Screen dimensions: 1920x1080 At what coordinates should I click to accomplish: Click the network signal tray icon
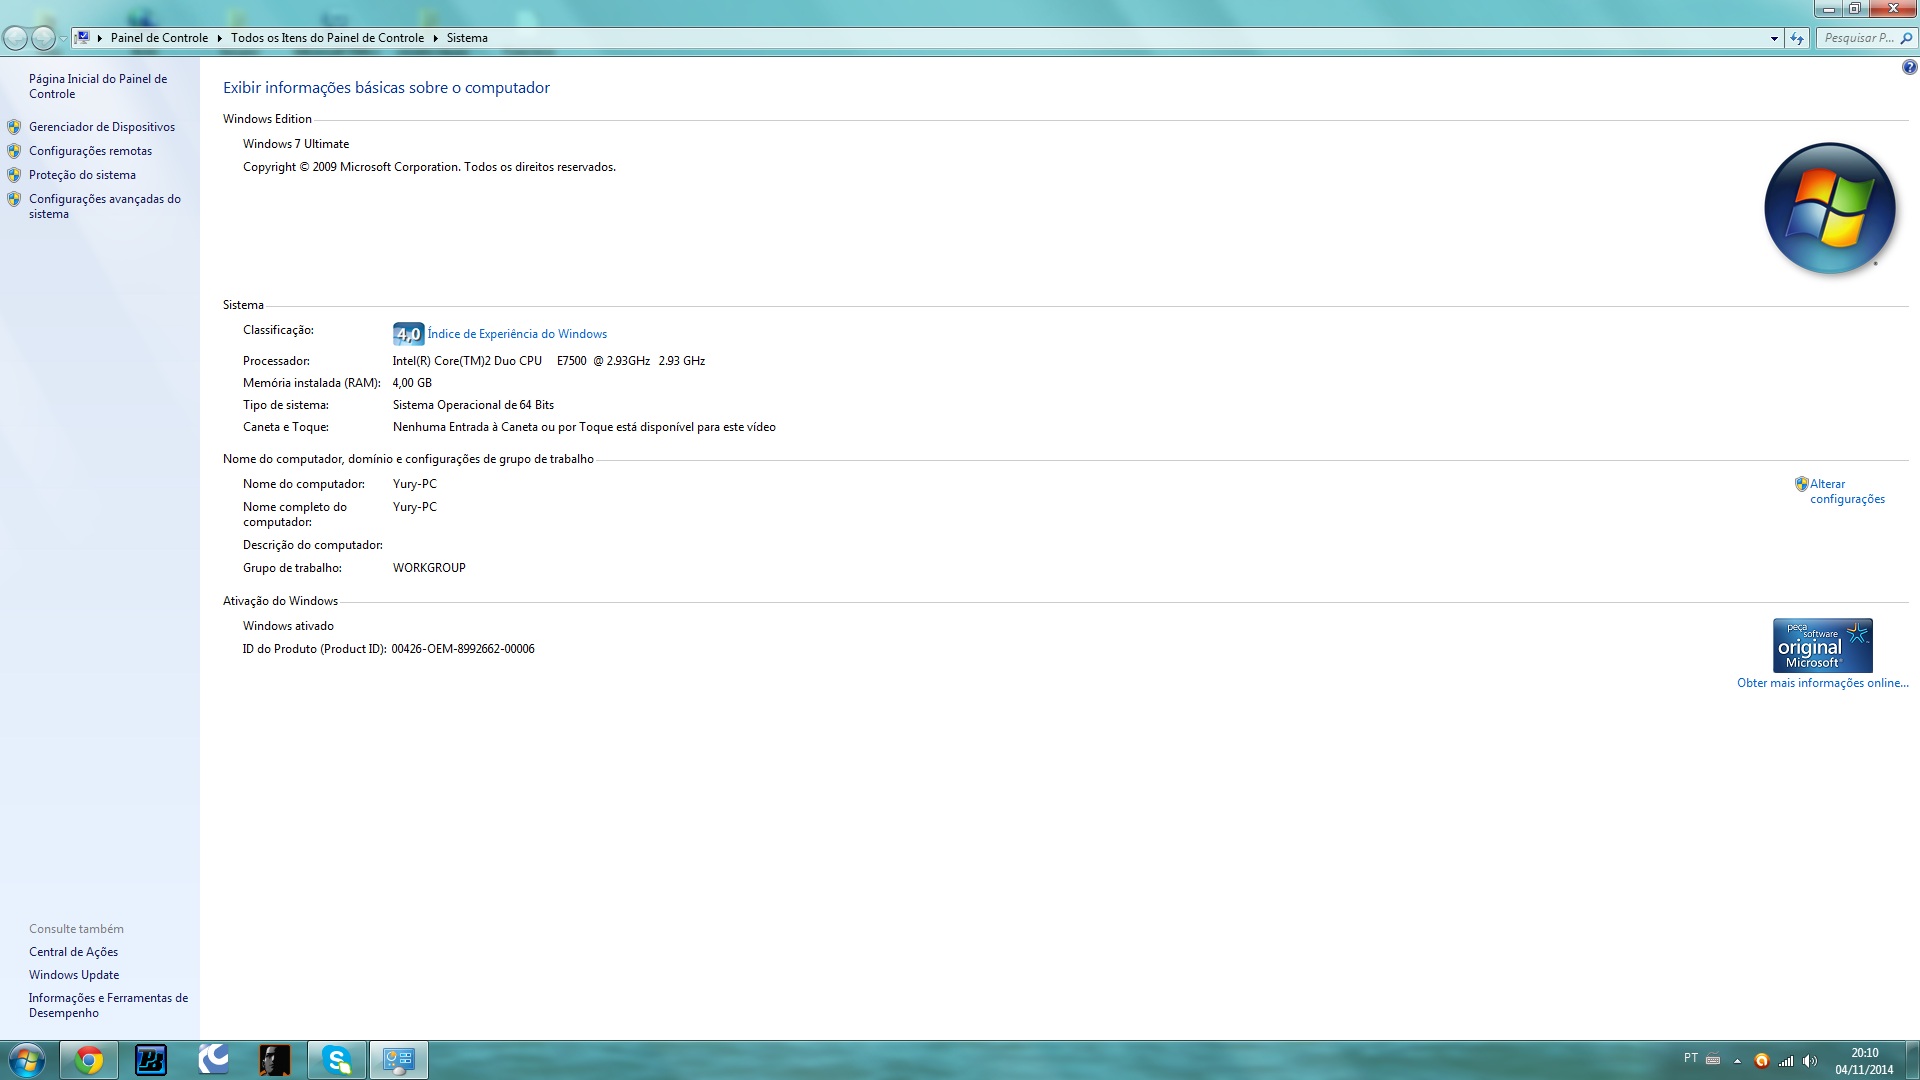[1786, 1061]
